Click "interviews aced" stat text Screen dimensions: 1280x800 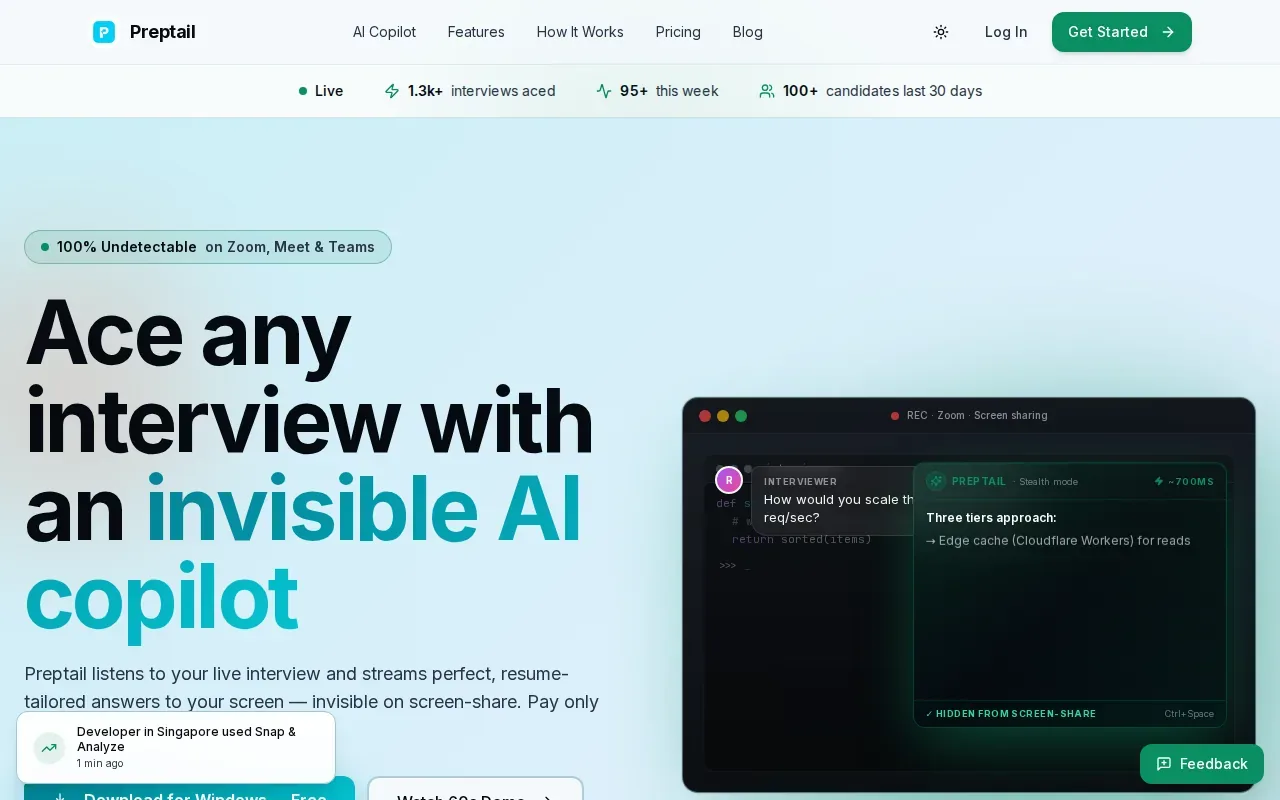click(503, 91)
